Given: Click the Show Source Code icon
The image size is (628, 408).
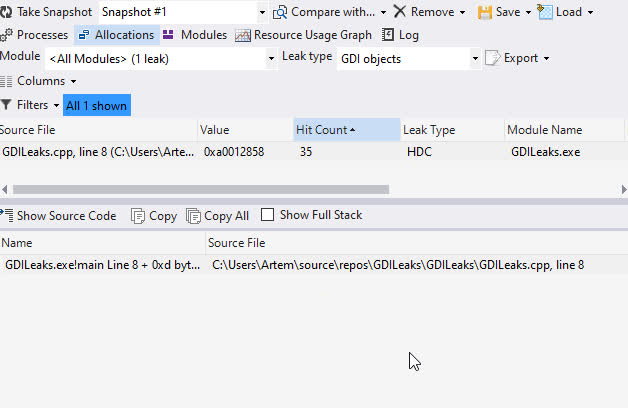Looking at the screenshot, I should pyautogui.click(x=6, y=215).
